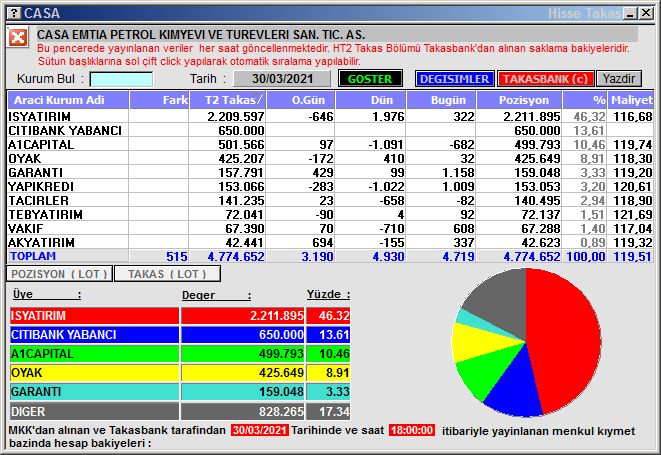Click legend value 828.265
This screenshot has height=455, width=661.
(281, 411)
